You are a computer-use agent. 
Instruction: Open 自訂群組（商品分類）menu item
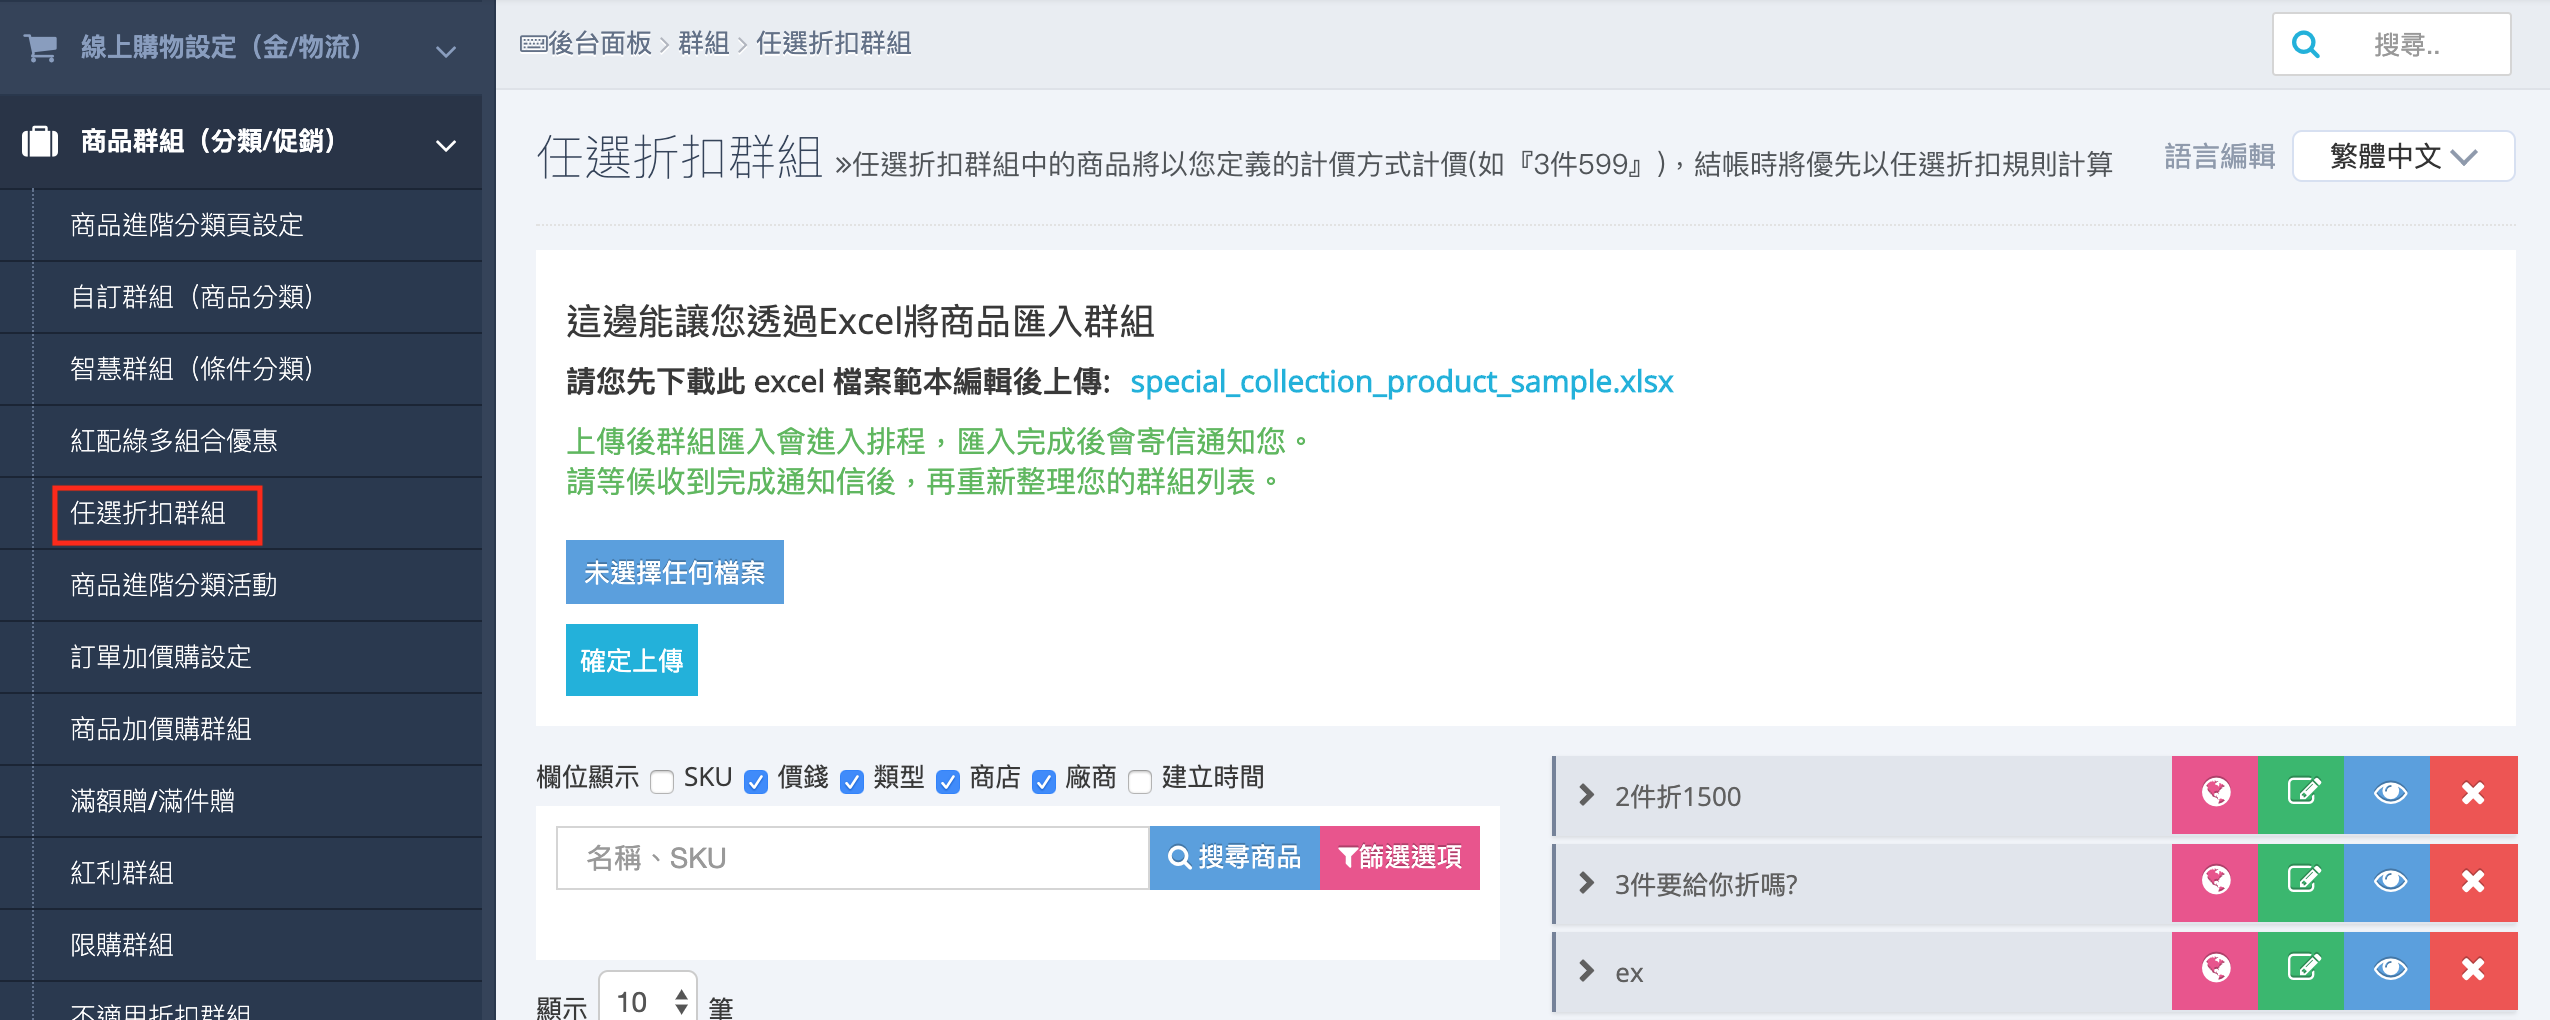[x=193, y=297]
